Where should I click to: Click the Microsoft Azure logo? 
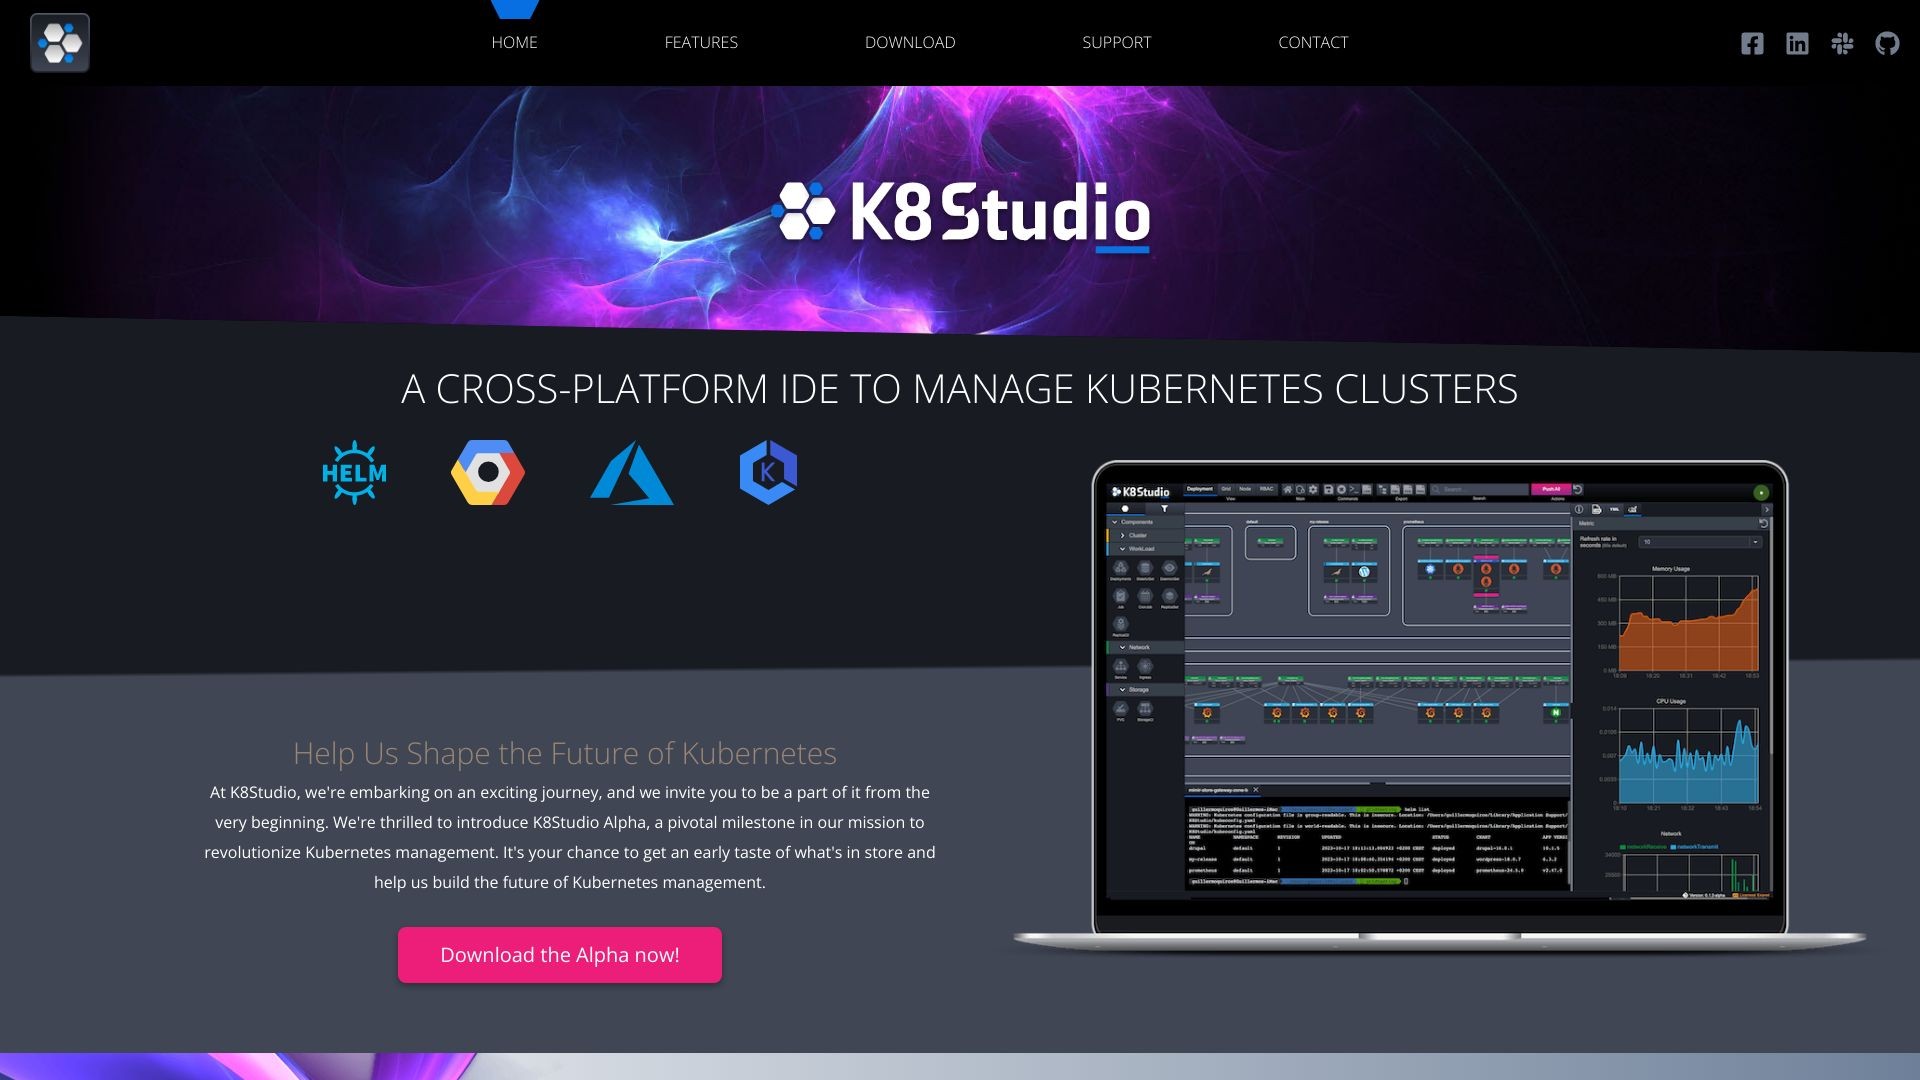pyautogui.click(x=633, y=474)
